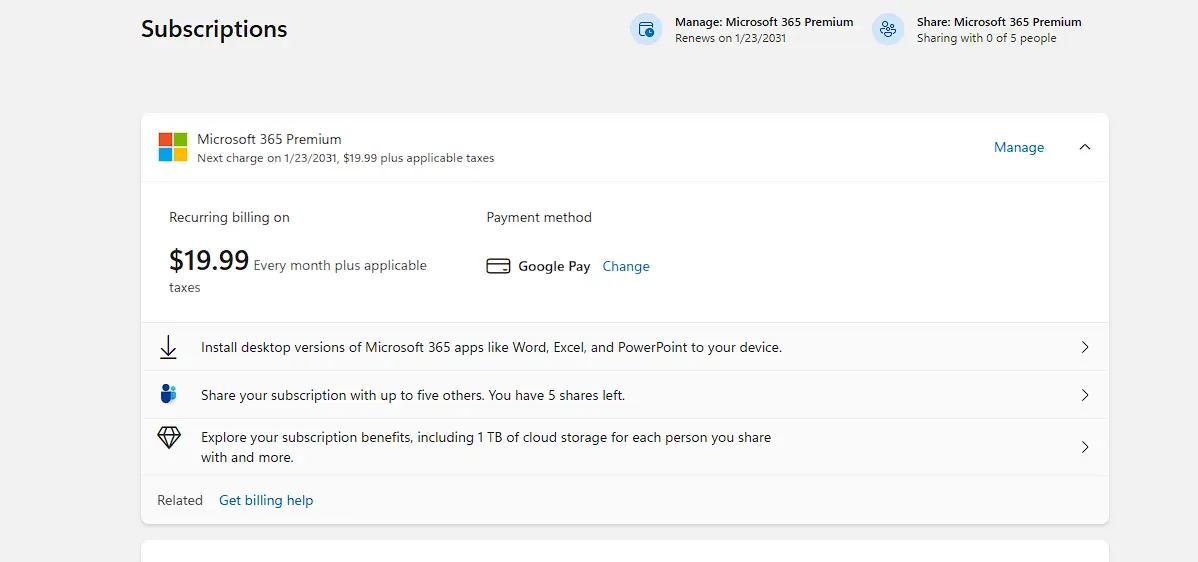
Task: Open the Get billing help link
Action: coord(266,500)
